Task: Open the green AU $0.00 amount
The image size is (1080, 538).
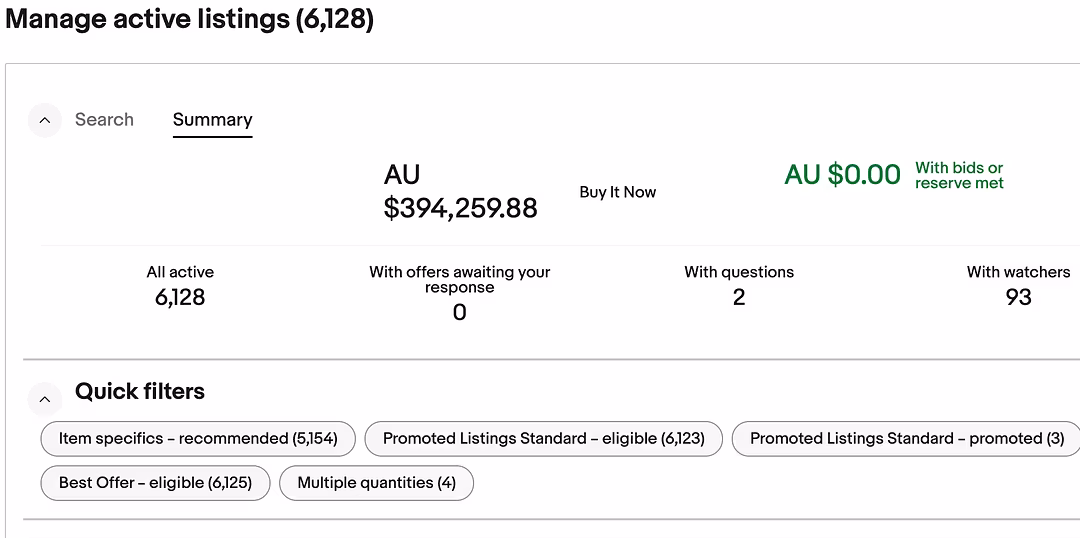Action: (x=842, y=174)
